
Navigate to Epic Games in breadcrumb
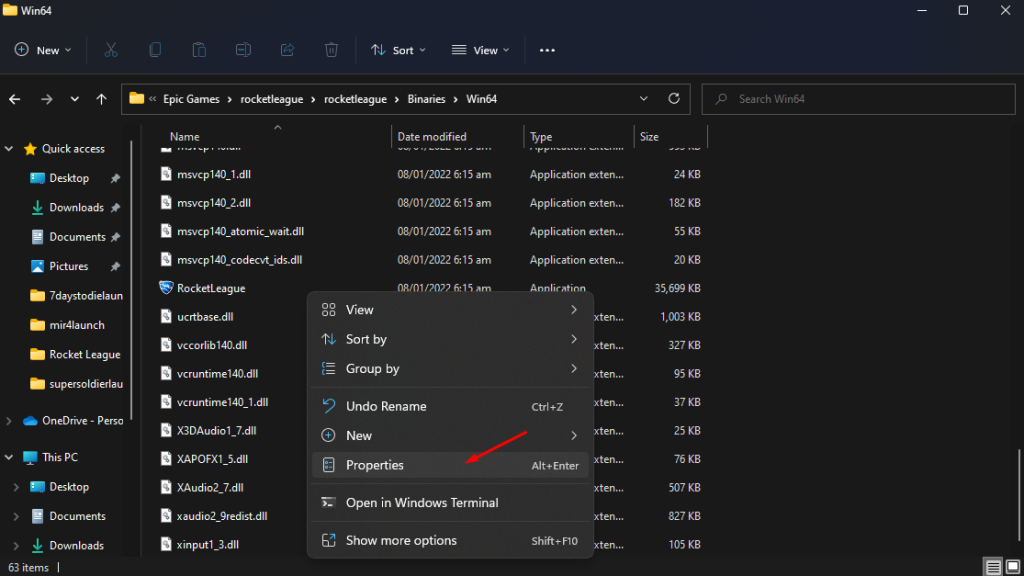[x=191, y=99]
